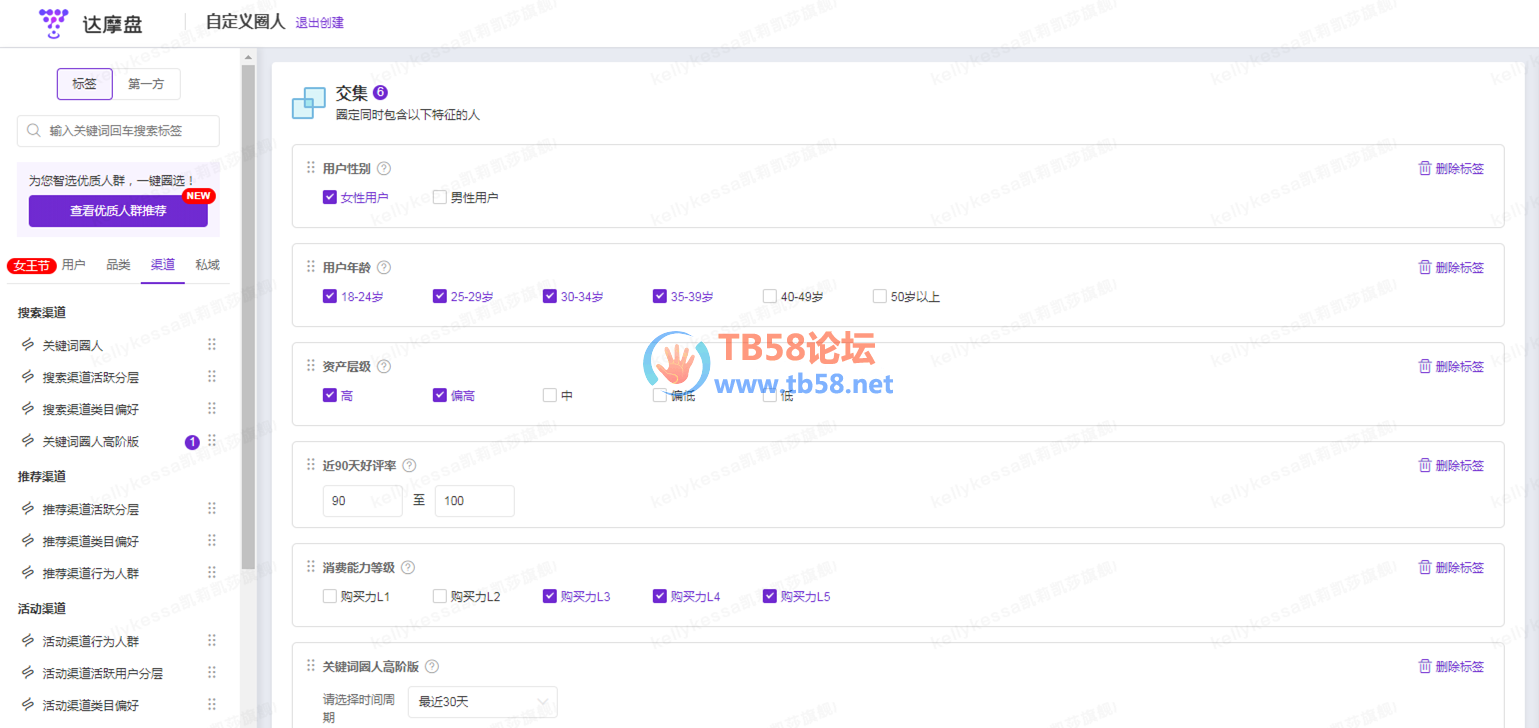This screenshot has height=728, width=1539.
Task: Select the 私域 tab
Action: [x=207, y=265]
